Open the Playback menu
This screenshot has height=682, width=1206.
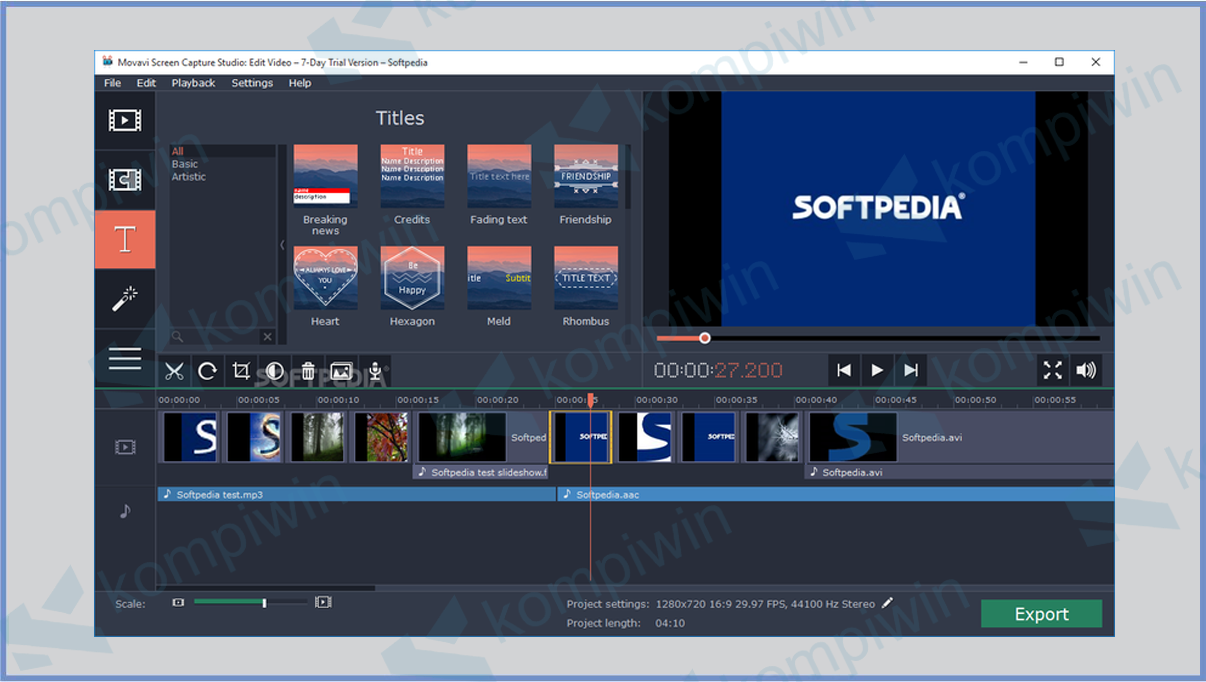193,83
